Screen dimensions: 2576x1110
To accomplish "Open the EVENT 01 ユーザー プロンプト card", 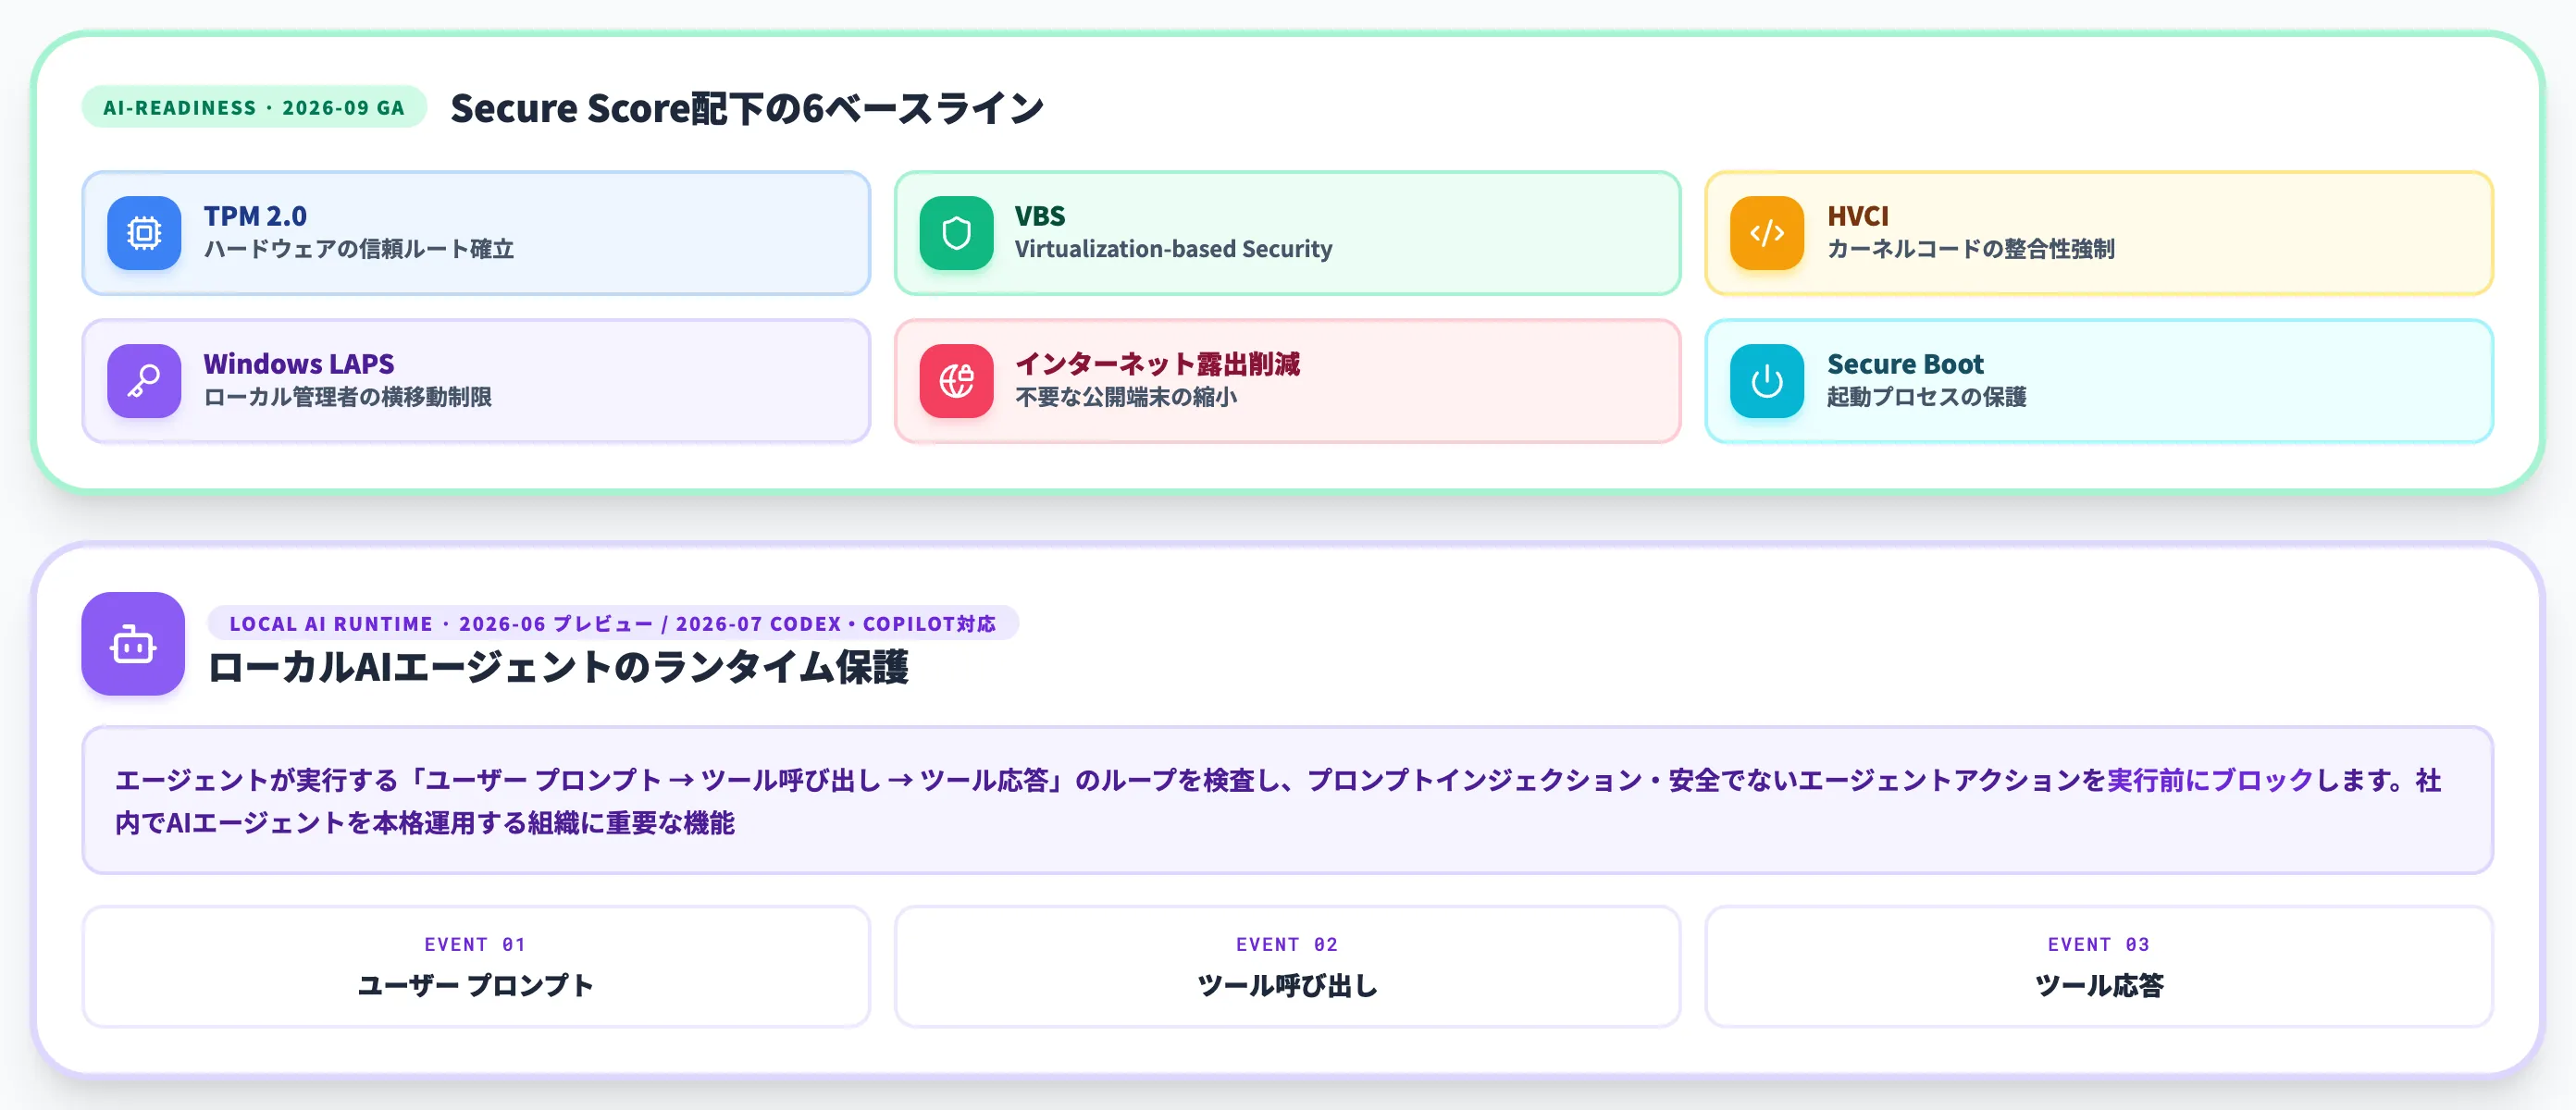I will click(x=476, y=966).
